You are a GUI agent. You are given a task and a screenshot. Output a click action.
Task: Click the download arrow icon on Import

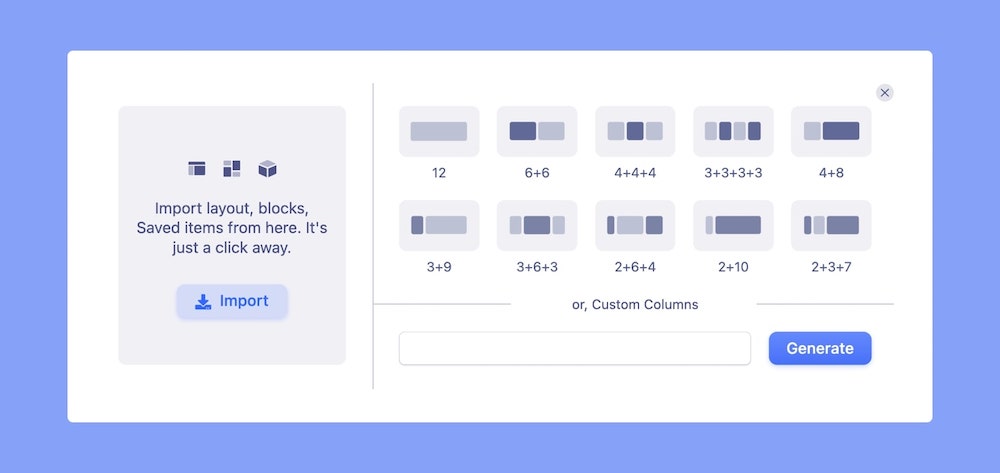[x=203, y=301]
